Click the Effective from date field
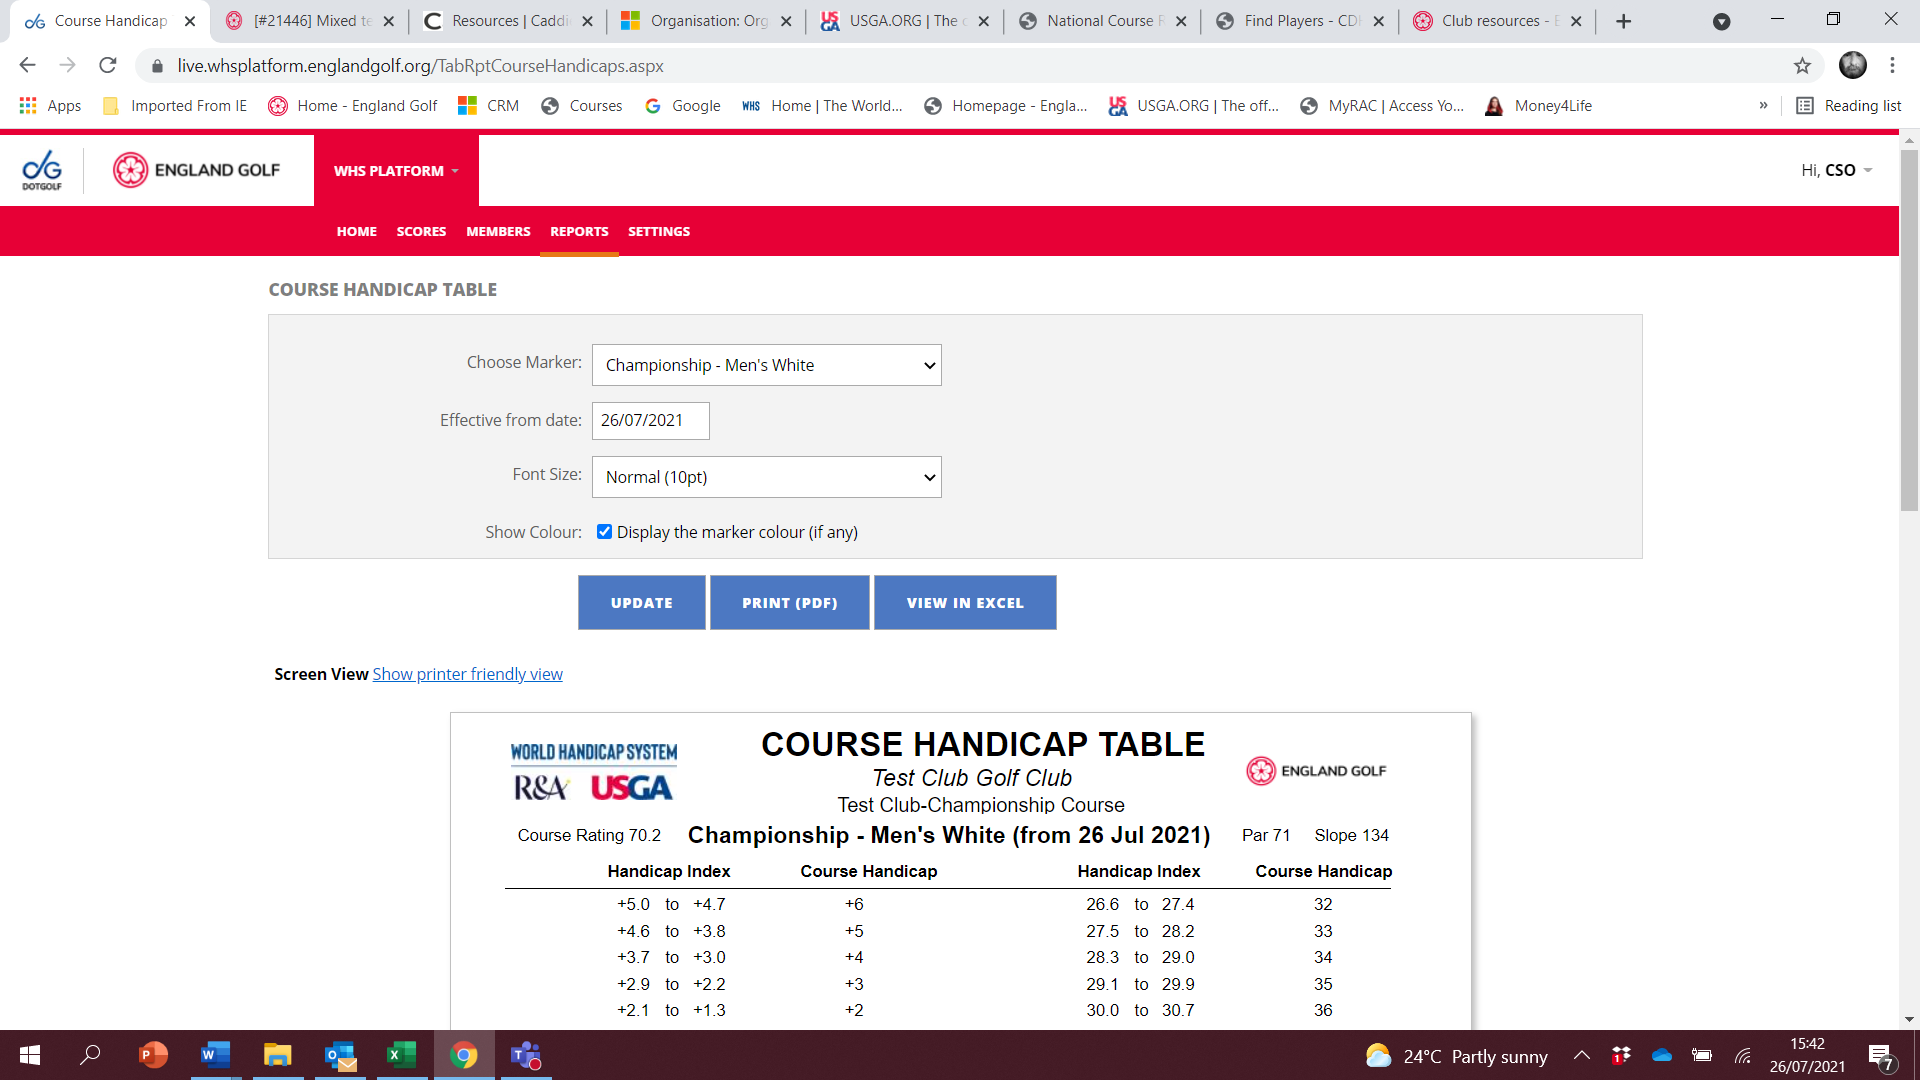Image resolution: width=1920 pixels, height=1080 pixels. [650, 421]
